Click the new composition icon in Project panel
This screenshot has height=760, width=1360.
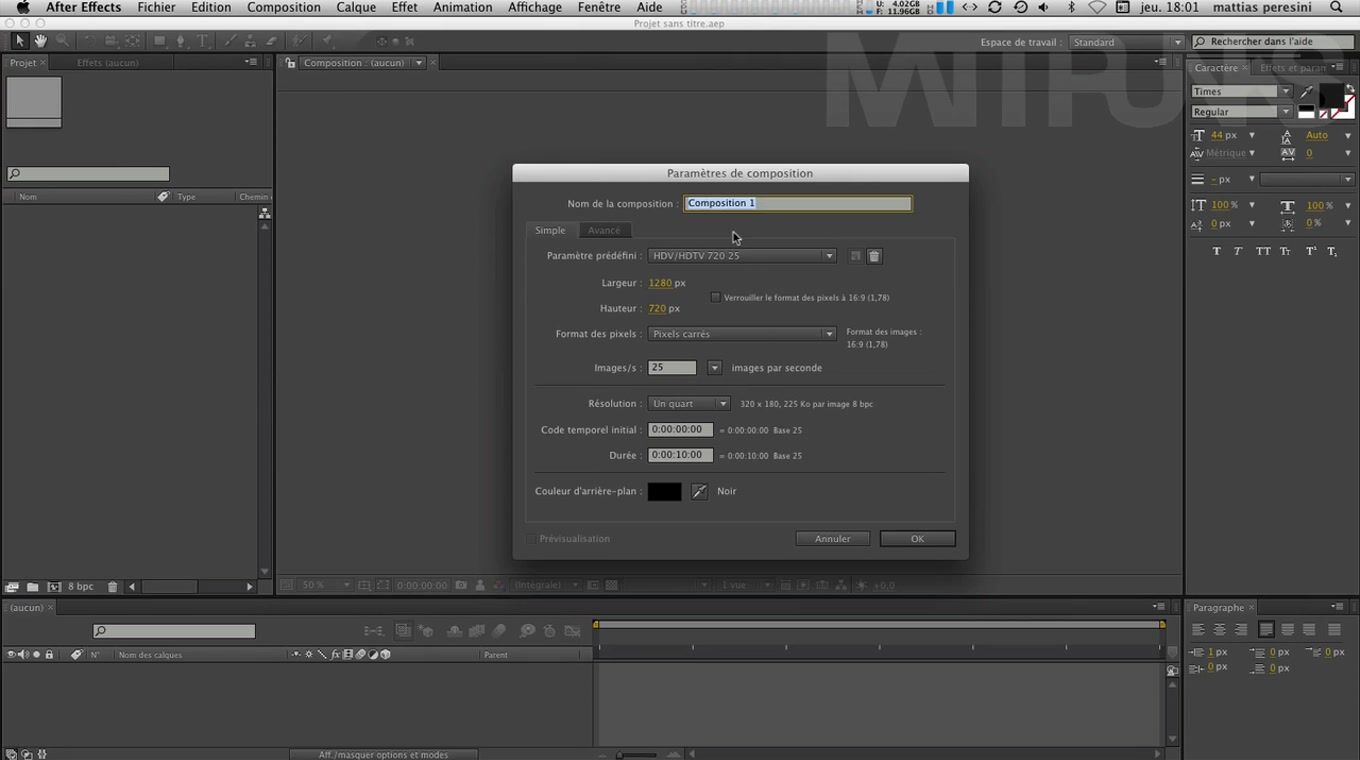(x=54, y=587)
